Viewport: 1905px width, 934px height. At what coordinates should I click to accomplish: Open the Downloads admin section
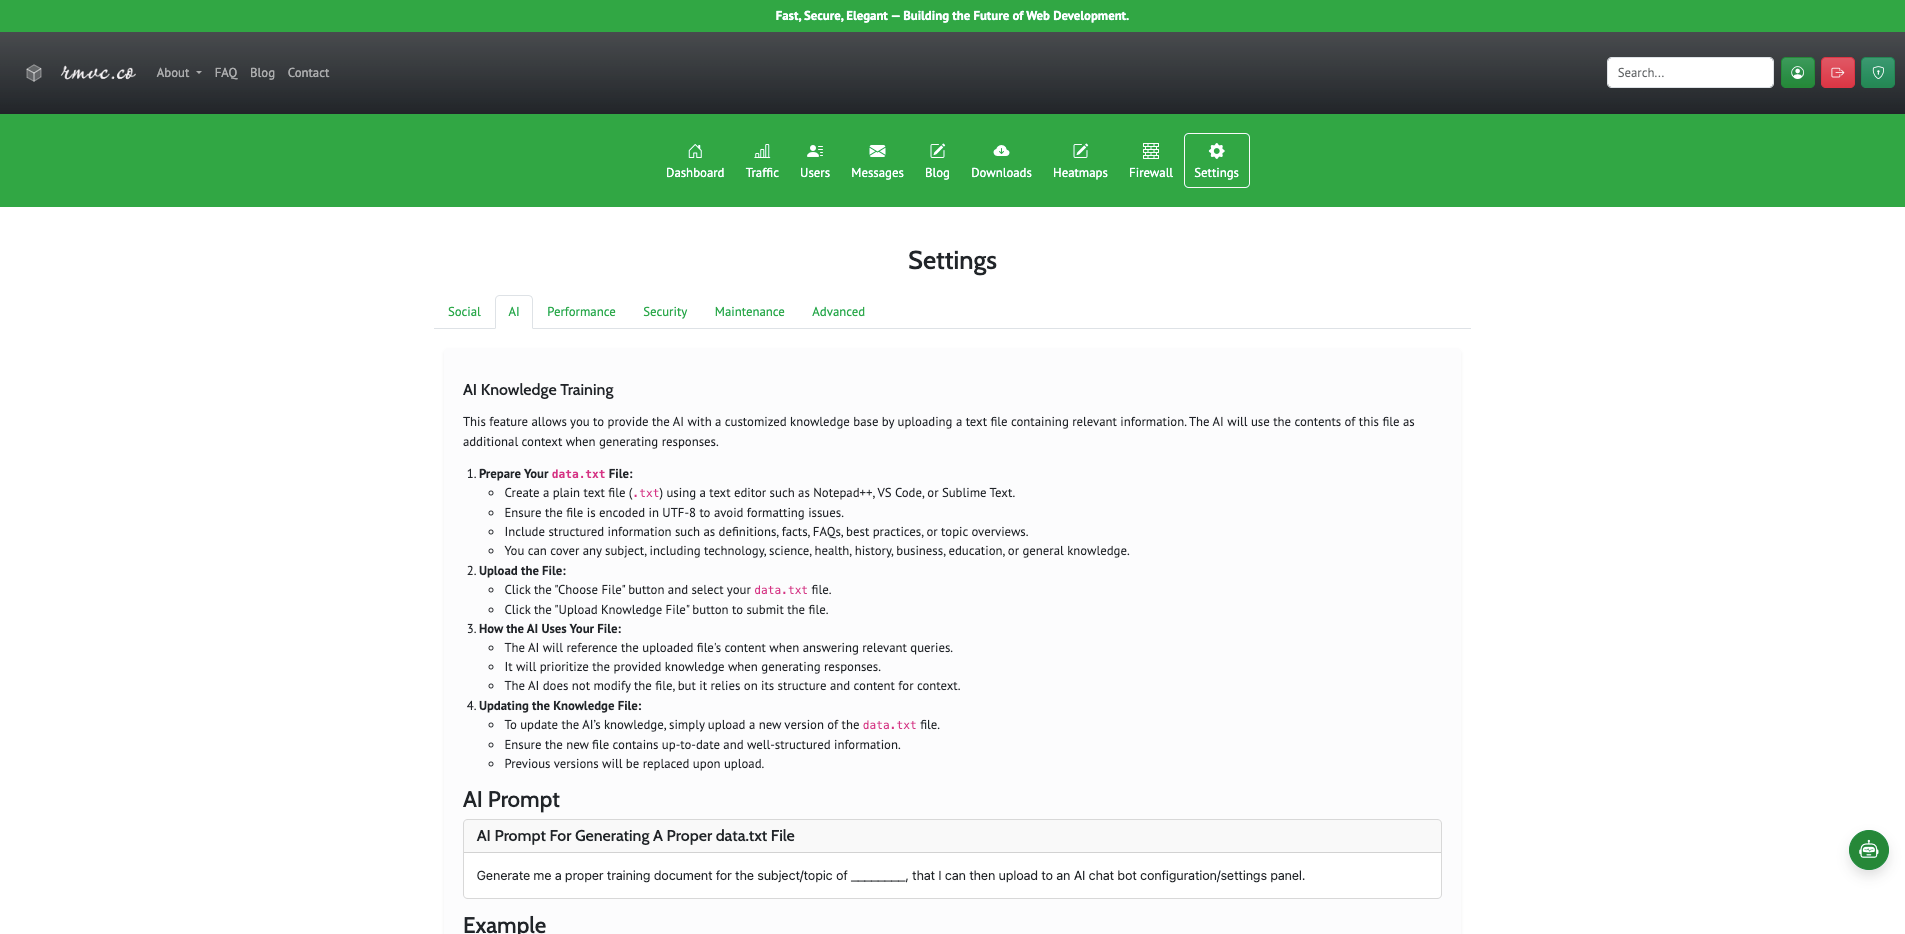1001,161
